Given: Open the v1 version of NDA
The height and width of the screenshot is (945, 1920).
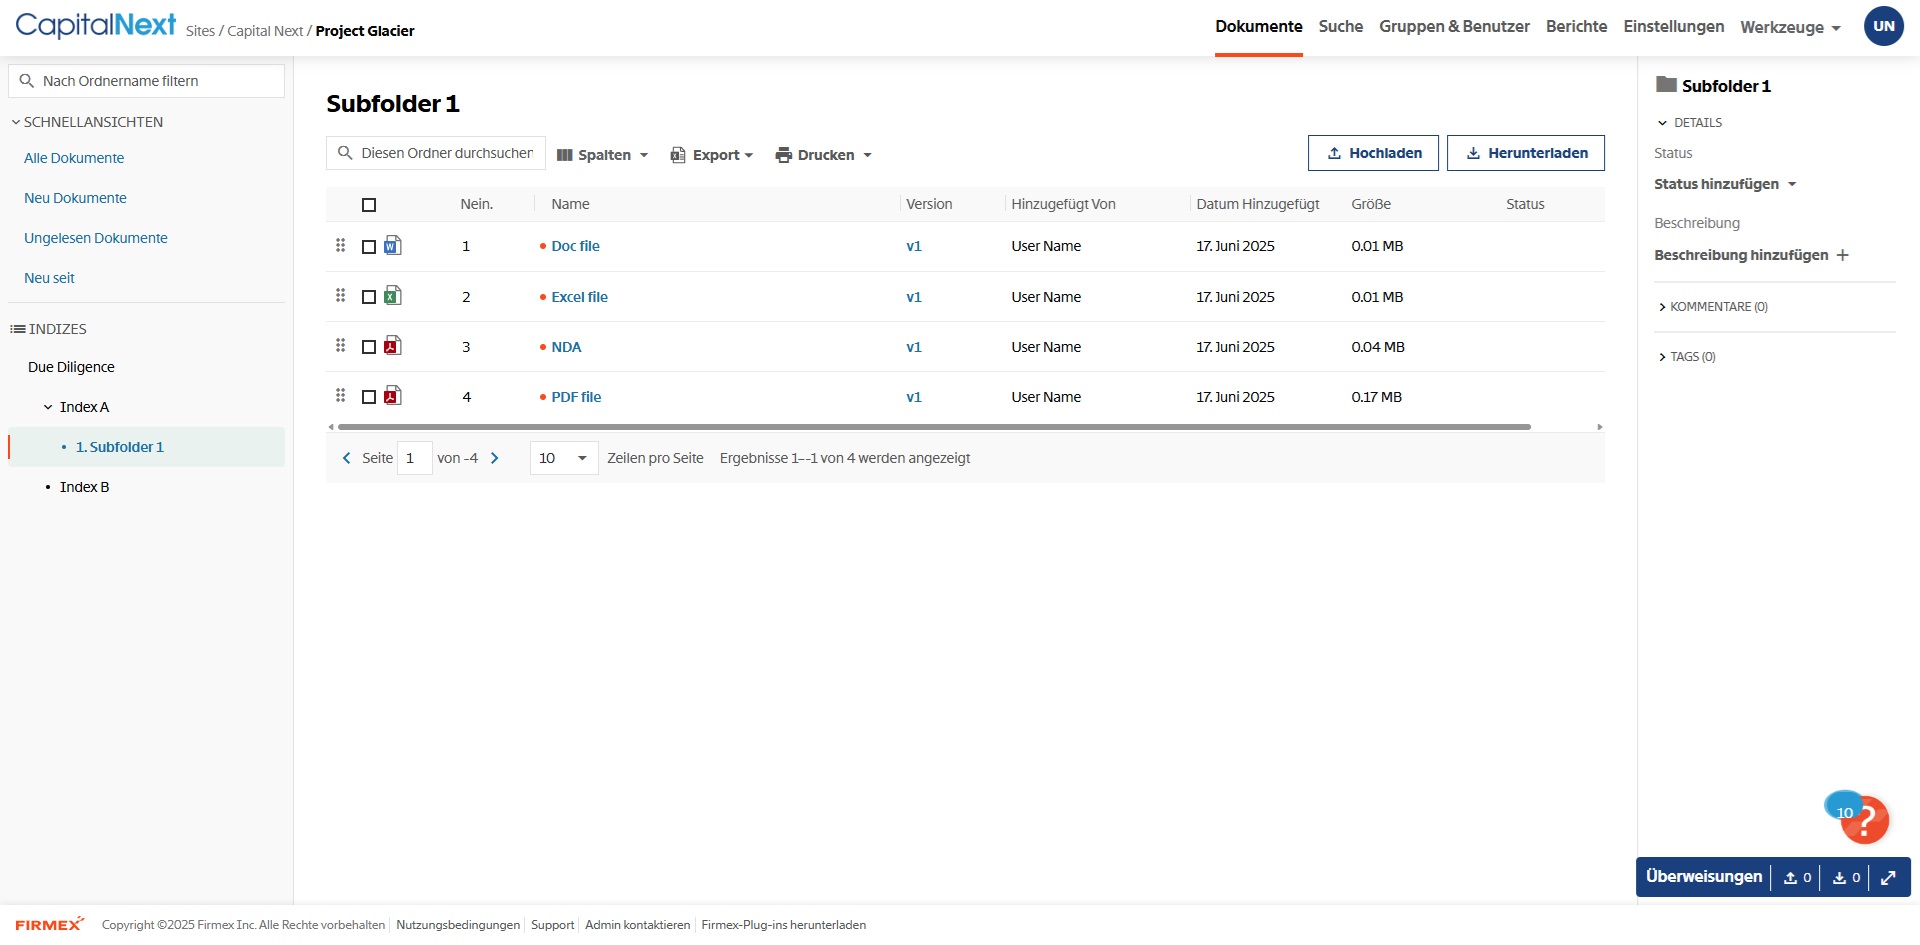Looking at the screenshot, I should point(914,347).
